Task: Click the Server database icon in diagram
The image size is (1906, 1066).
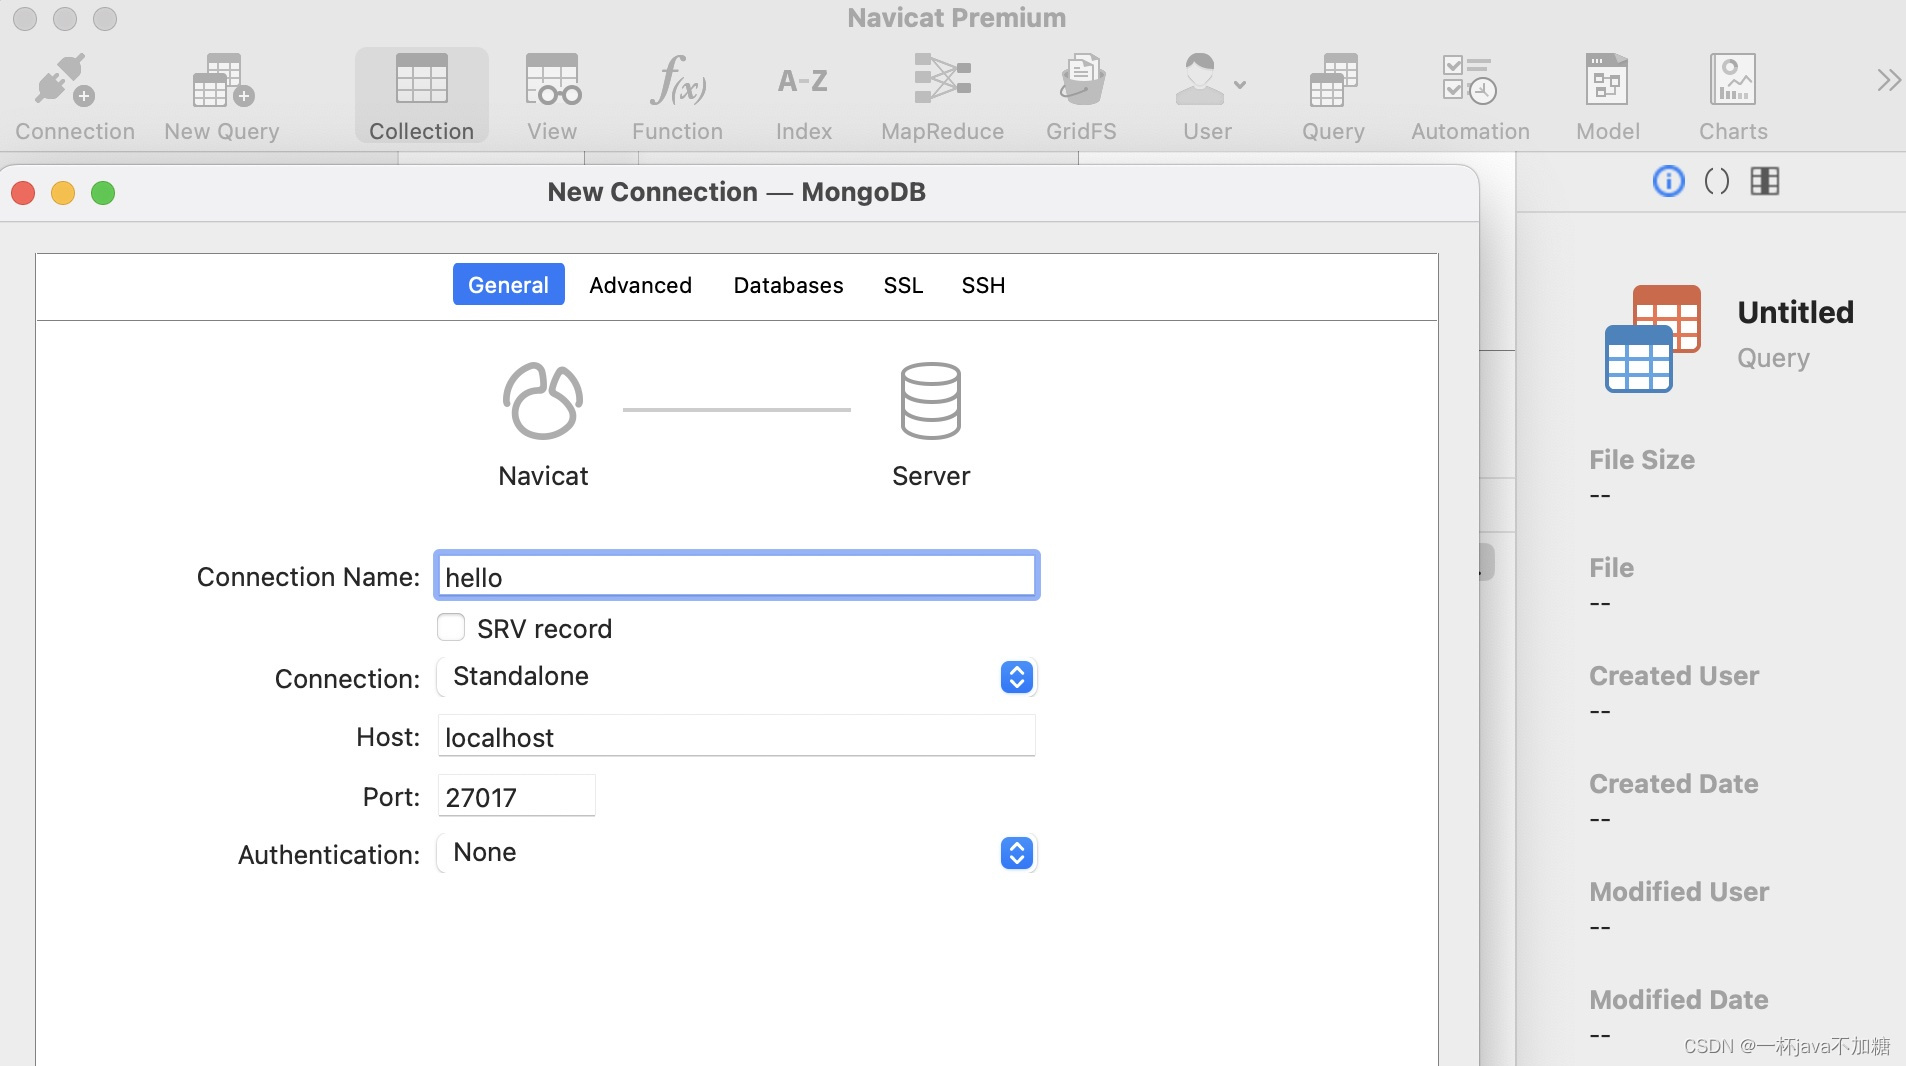Action: pyautogui.click(x=930, y=400)
